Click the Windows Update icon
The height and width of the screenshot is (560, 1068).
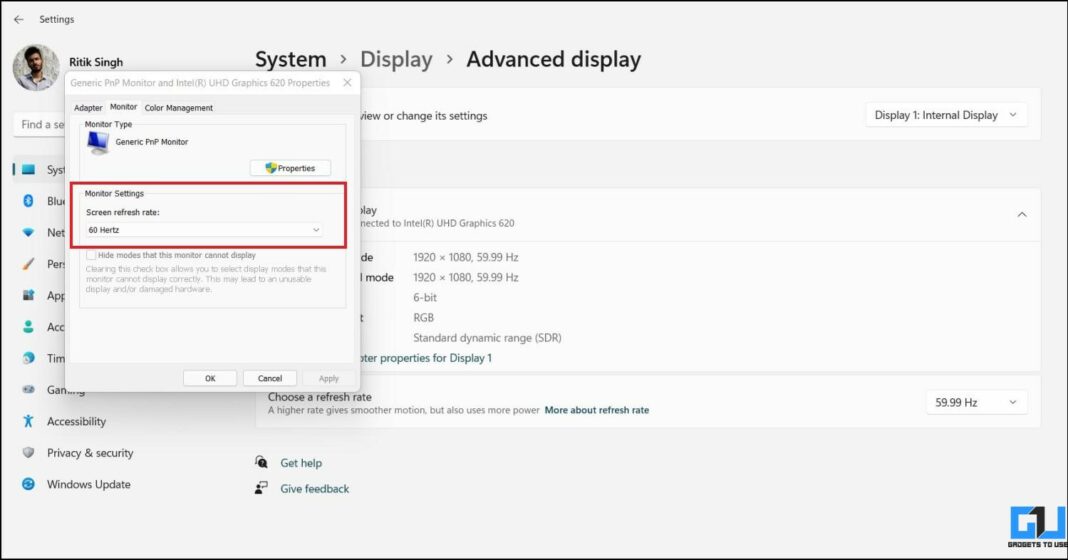(28, 484)
